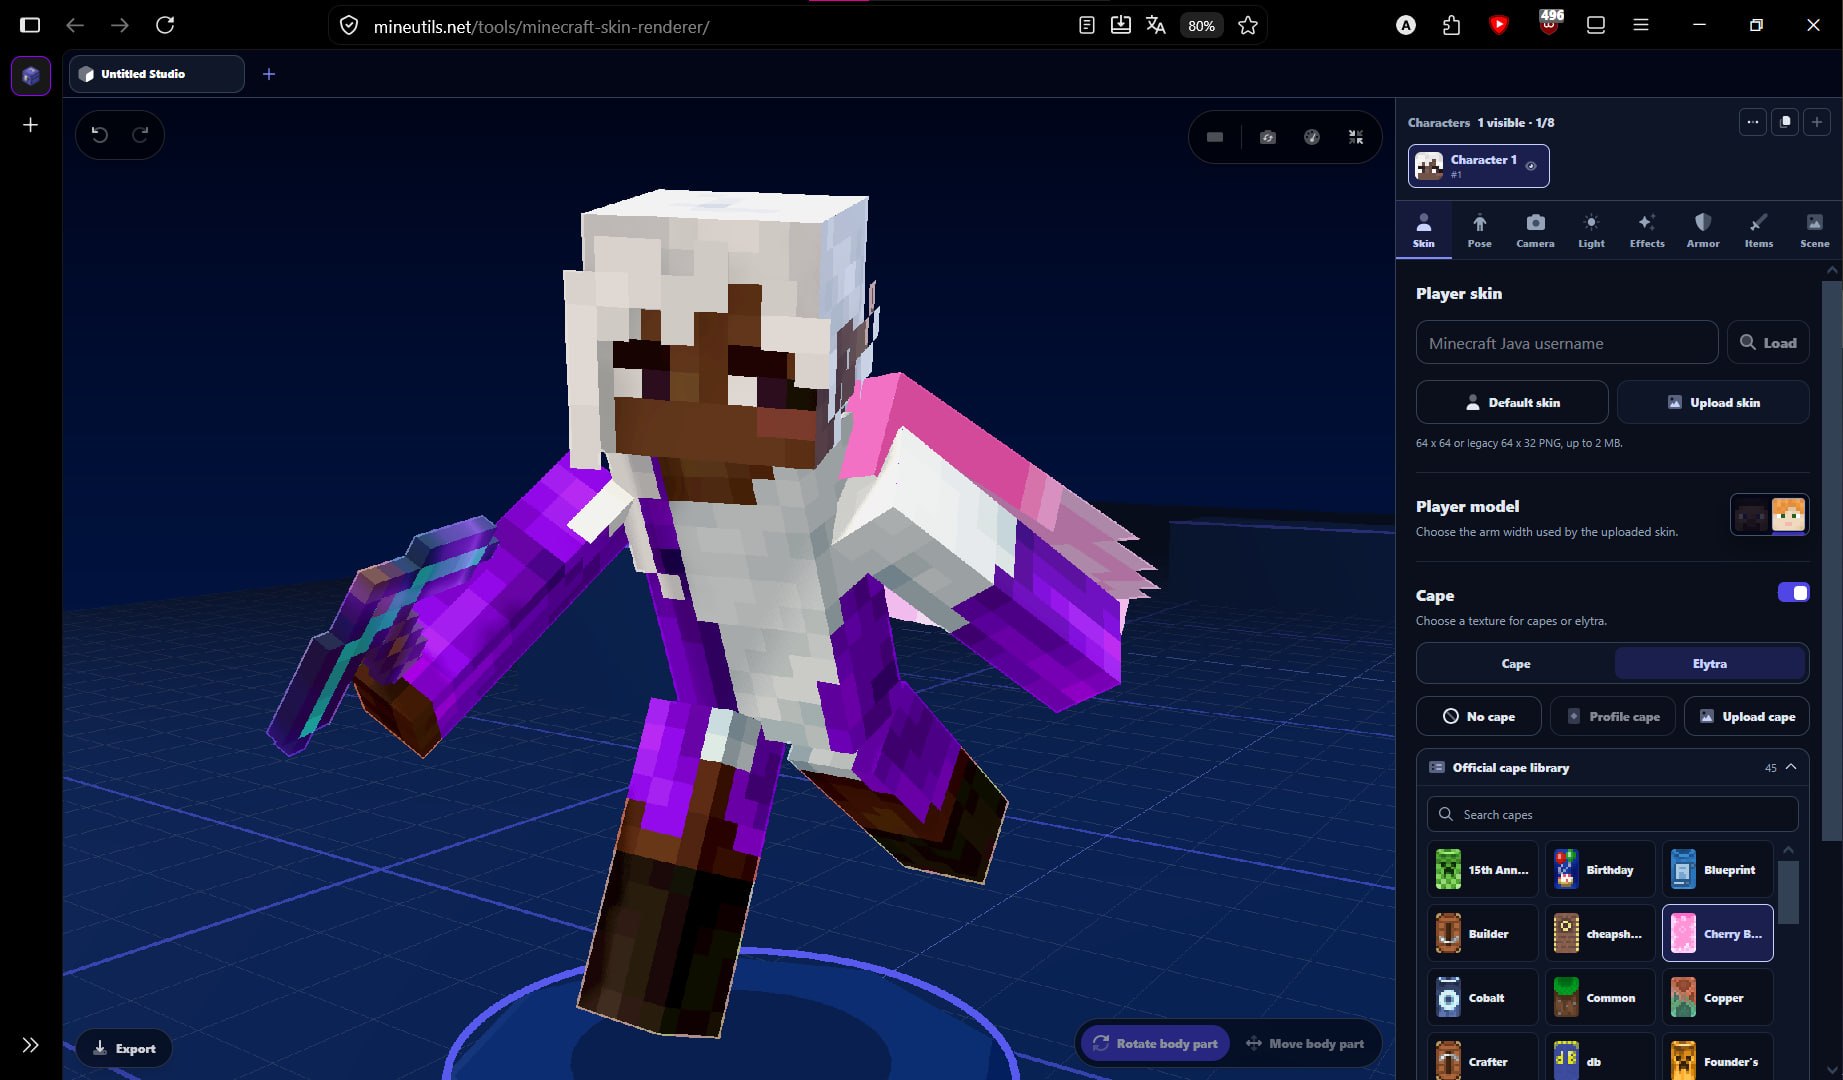Enable Move body part mode
1843x1080 pixels.
1305,1043
